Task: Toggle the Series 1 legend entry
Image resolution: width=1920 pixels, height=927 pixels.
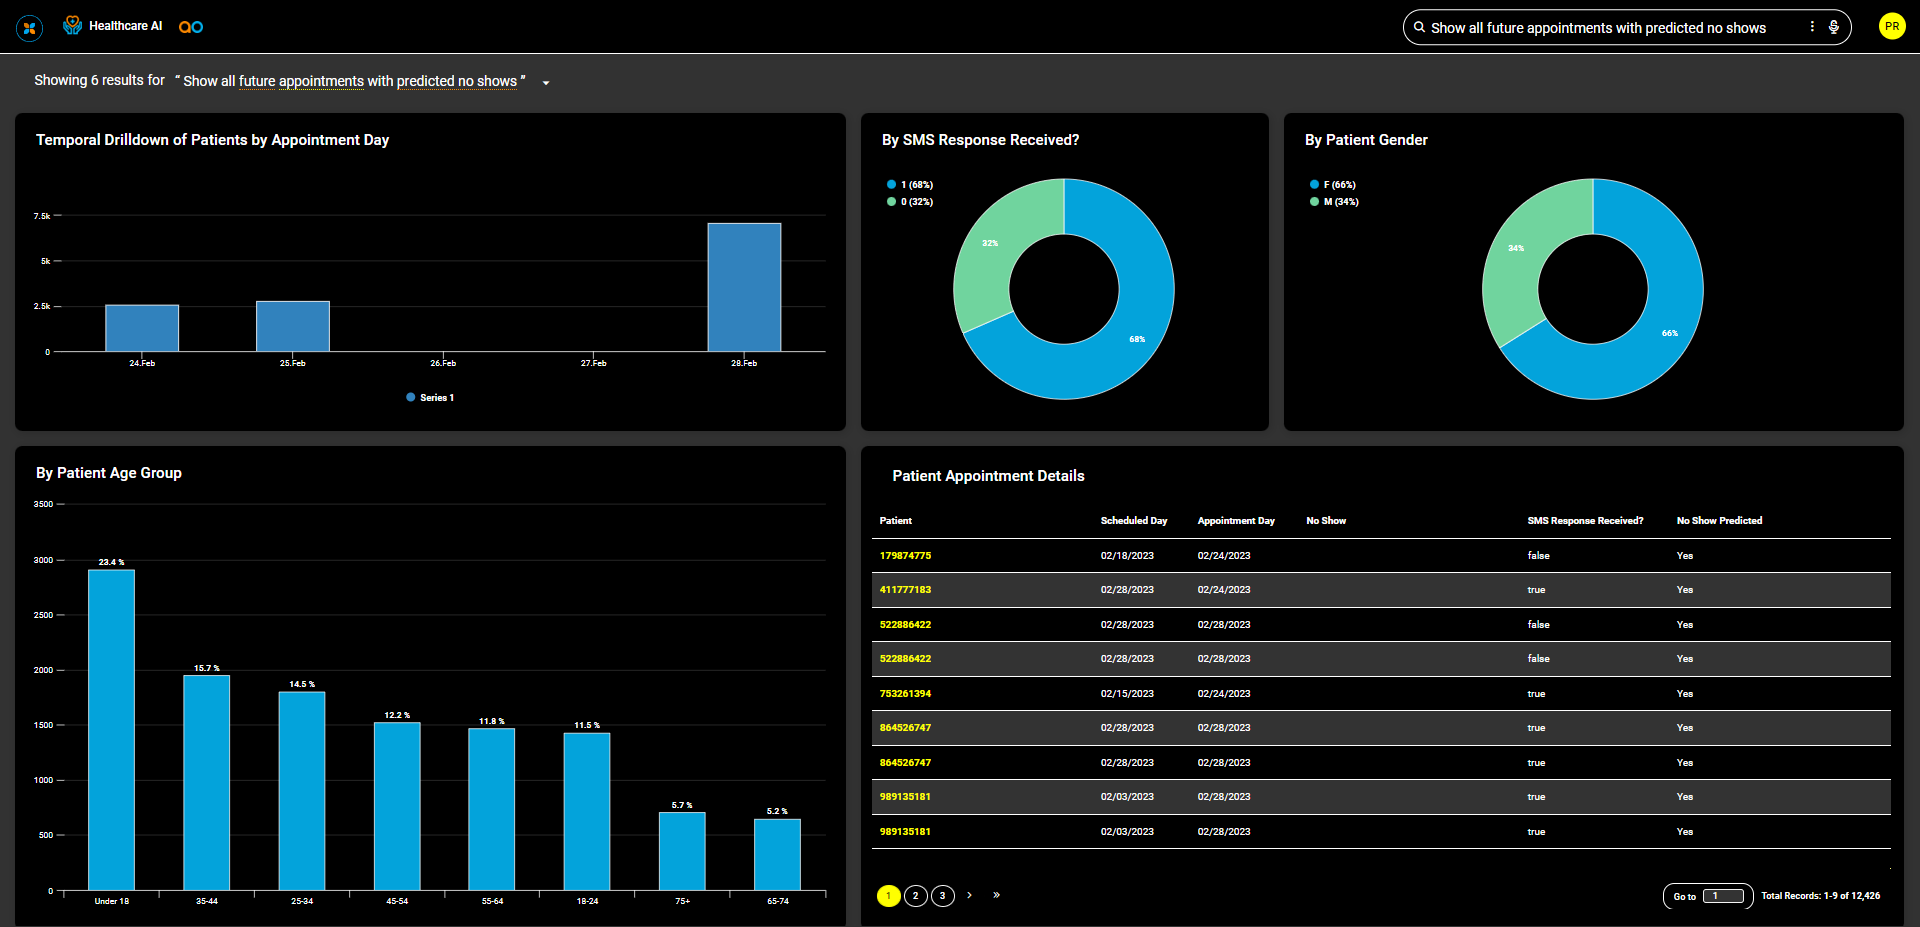Action: 430,398
